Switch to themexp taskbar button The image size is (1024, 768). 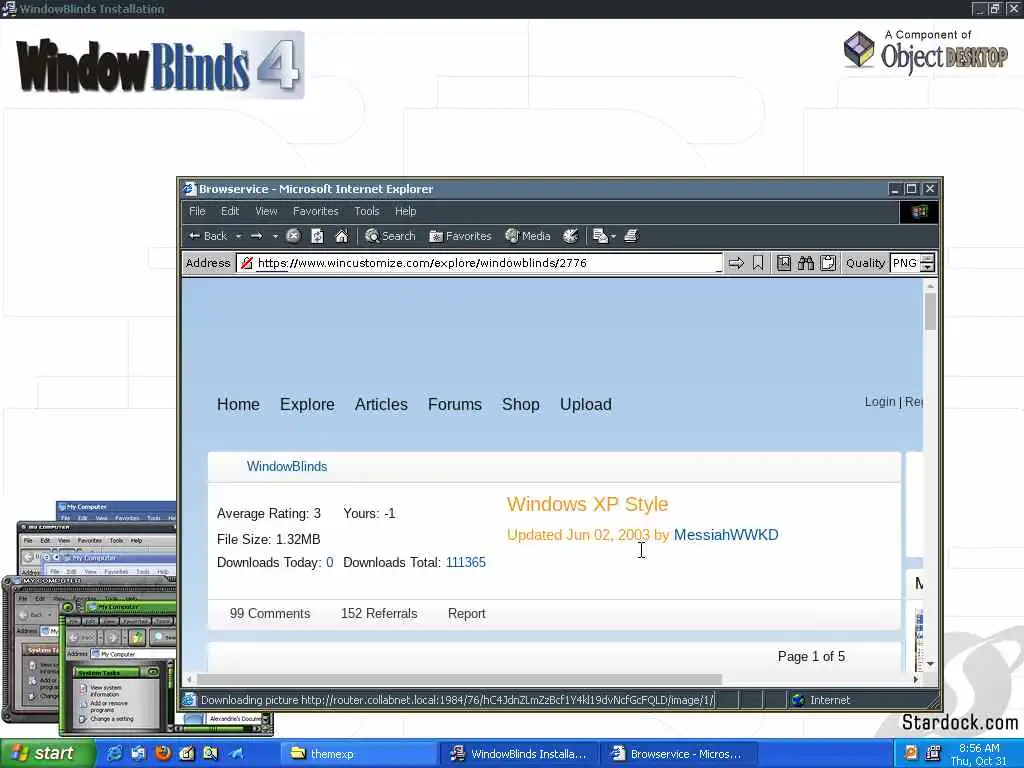tap(358, 754)
